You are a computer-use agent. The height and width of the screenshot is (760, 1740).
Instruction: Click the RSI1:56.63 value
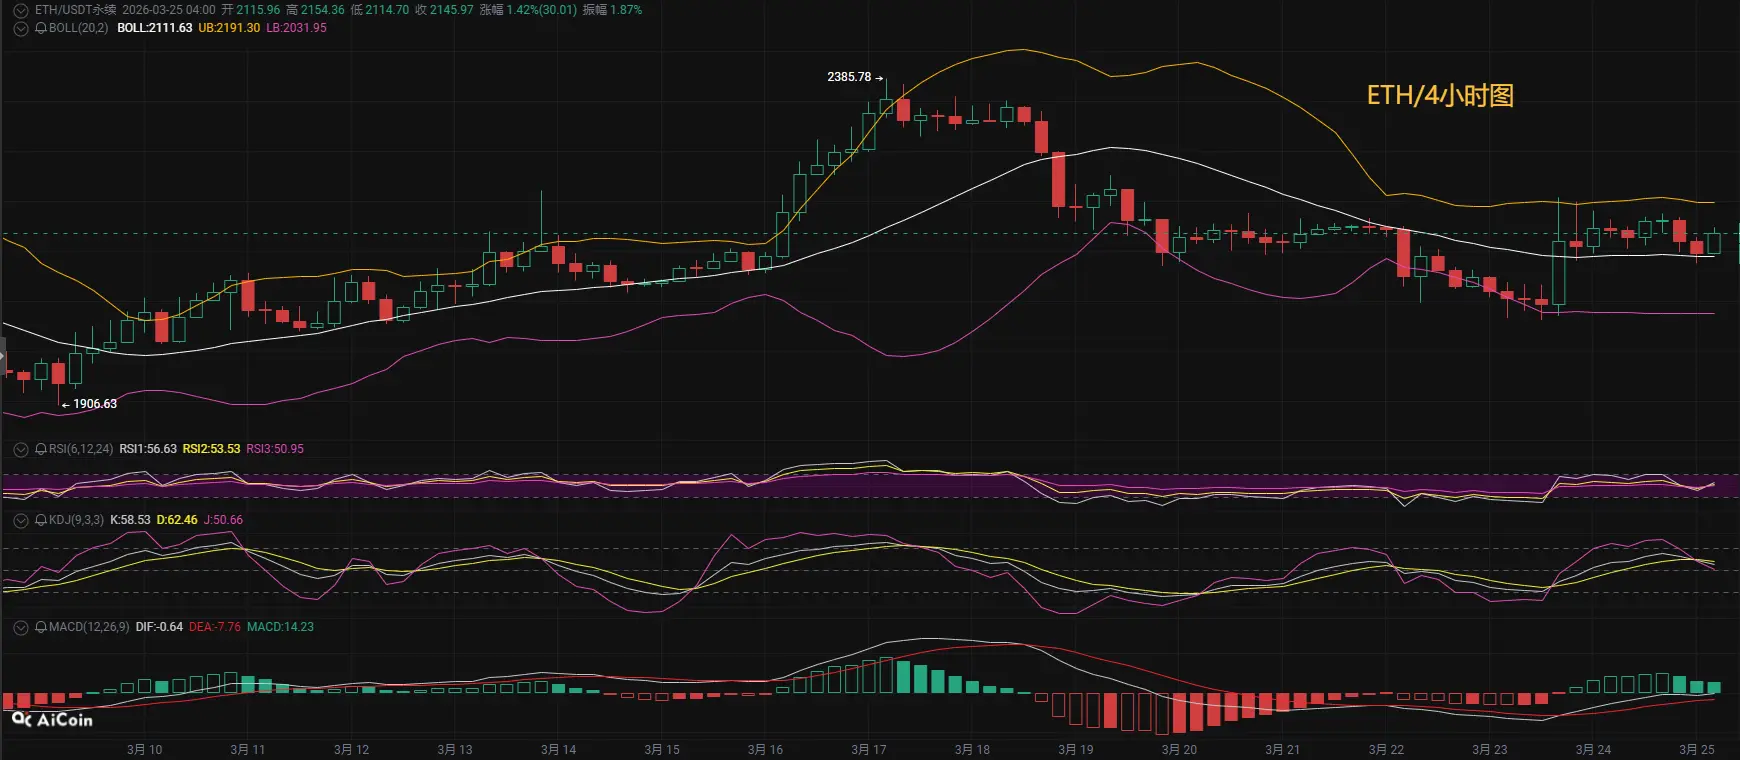tap(148, 449)
